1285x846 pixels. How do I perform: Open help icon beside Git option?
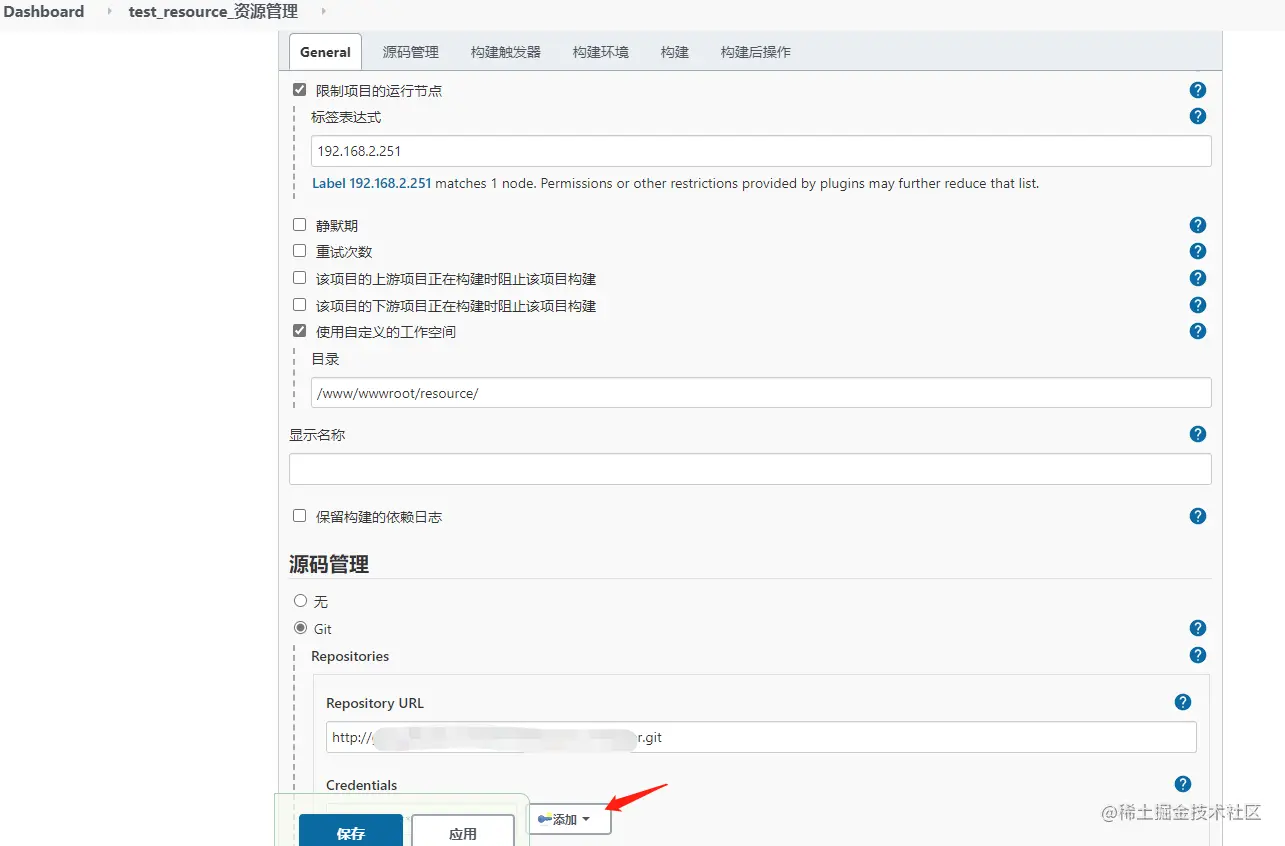click(x=1197, y=628)
